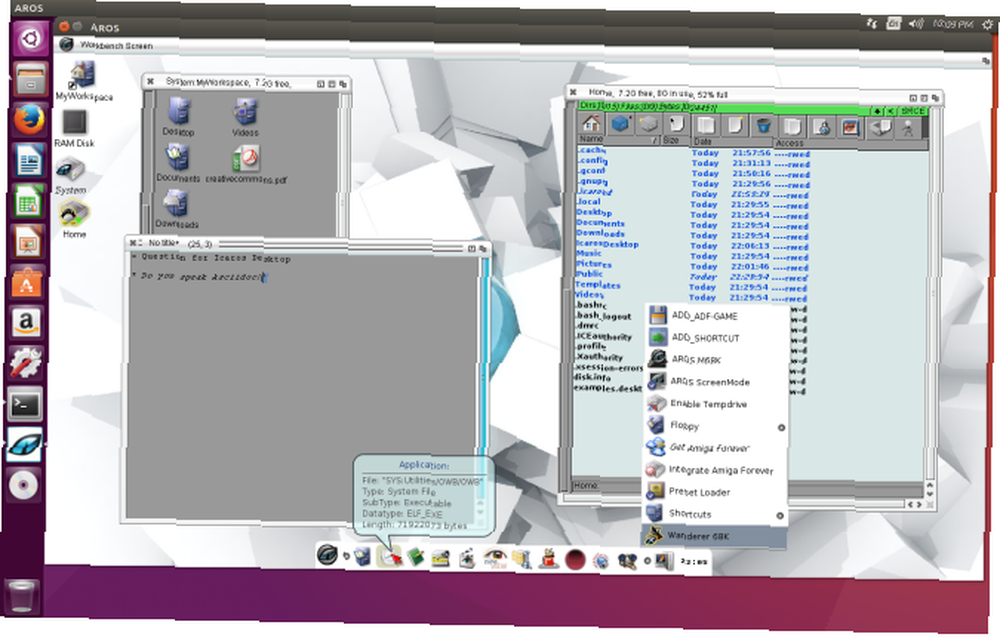
Task: Expand the Shortcuts submenu arrow
Action: 780,516
